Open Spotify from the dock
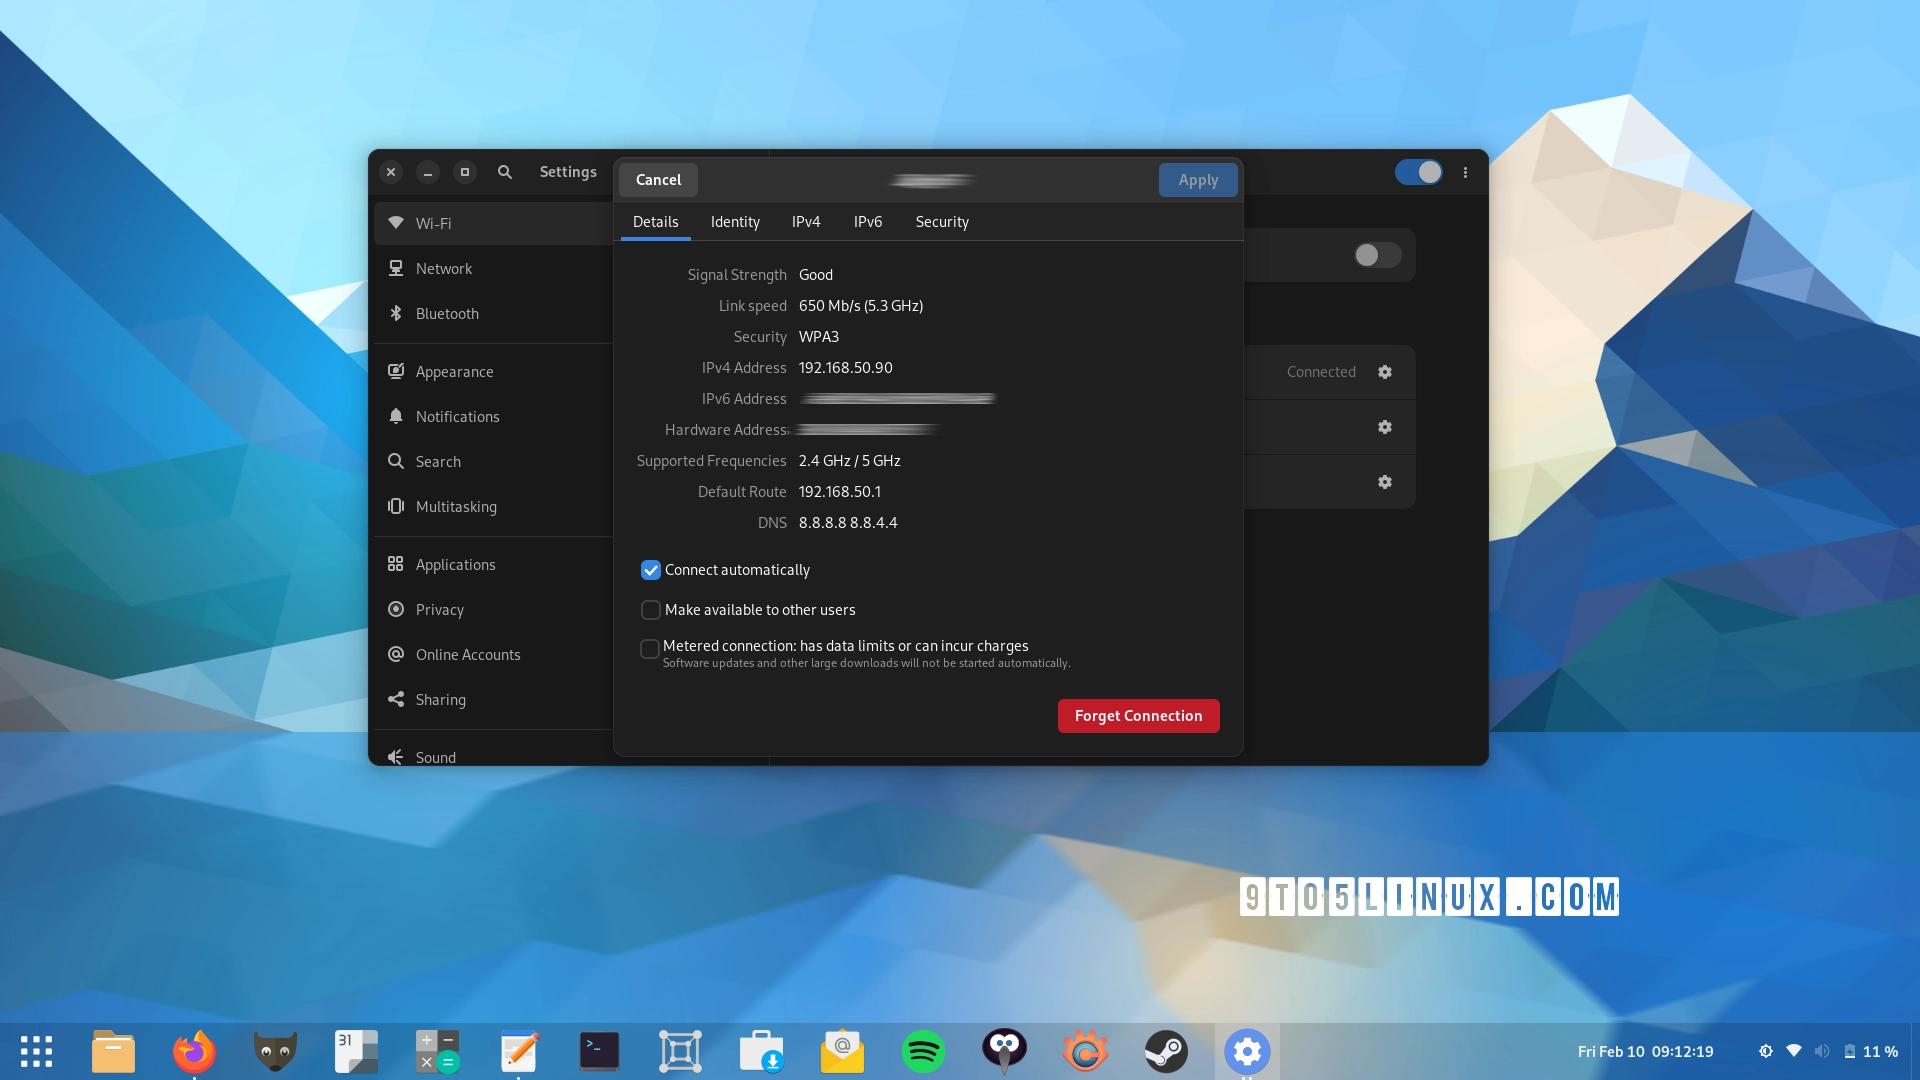The width and height of the screenshot is (1920, 1080). point(923,1051)
